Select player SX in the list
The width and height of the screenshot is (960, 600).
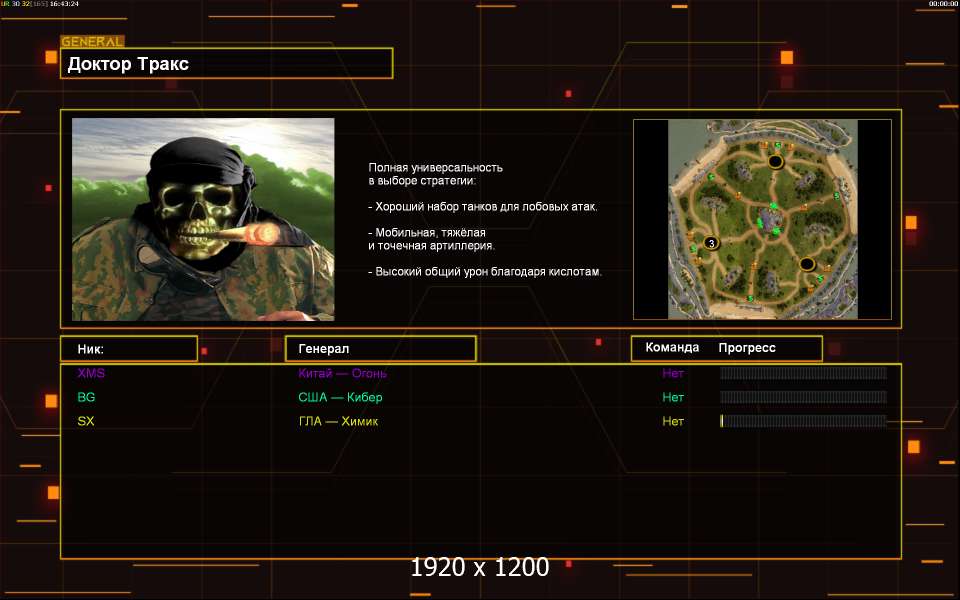[86, 421]
